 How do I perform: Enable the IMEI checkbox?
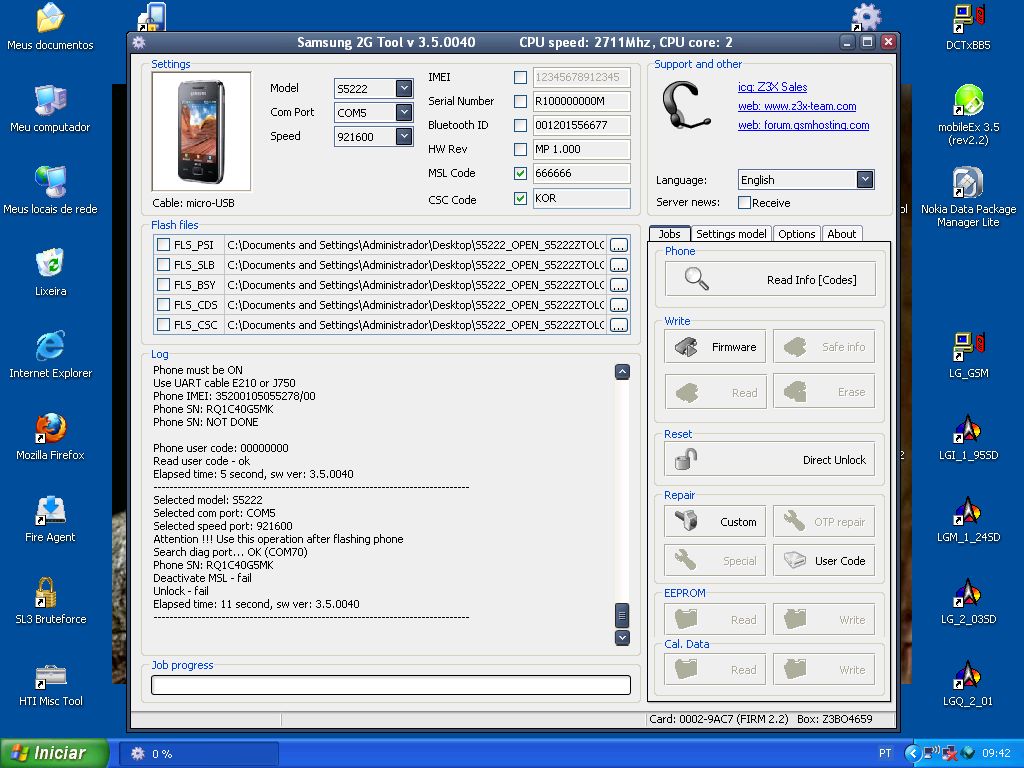click(520, 77)
